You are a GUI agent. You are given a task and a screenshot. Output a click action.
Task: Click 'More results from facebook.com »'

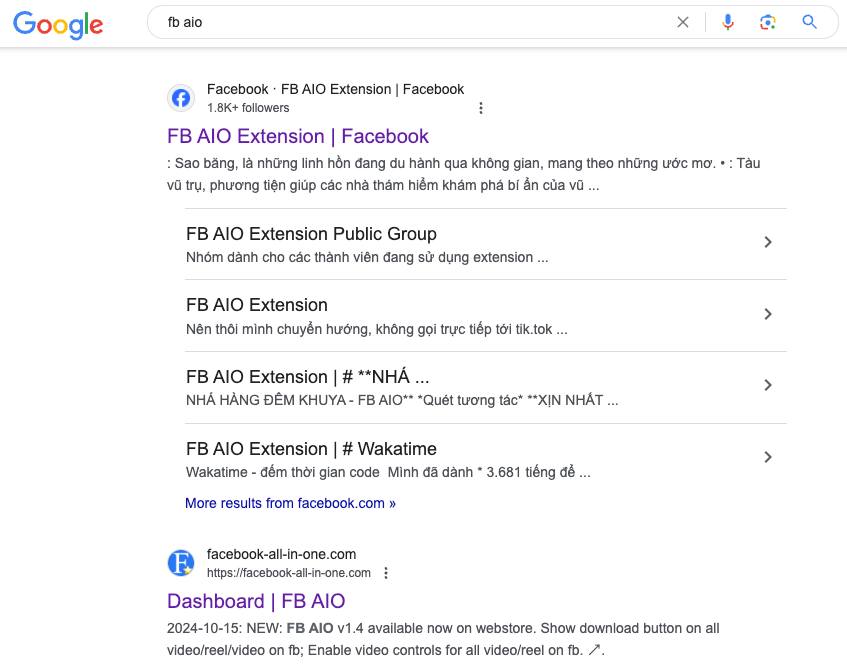click(290, 504)
